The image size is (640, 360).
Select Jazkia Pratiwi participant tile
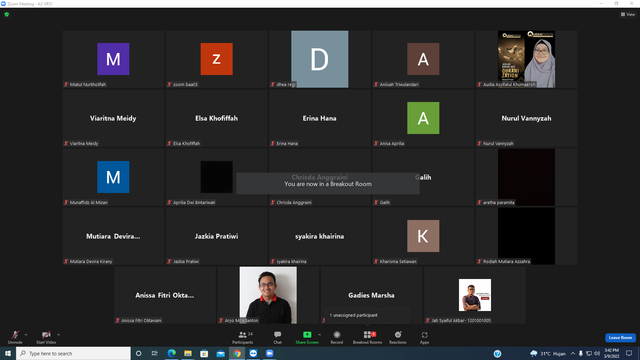216,236
